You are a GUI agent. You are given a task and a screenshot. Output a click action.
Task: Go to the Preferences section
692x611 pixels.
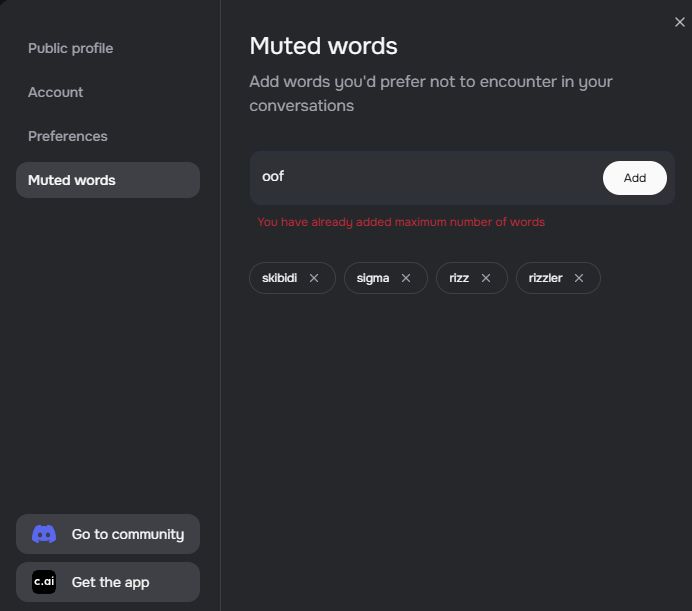[x=68, y=136]
